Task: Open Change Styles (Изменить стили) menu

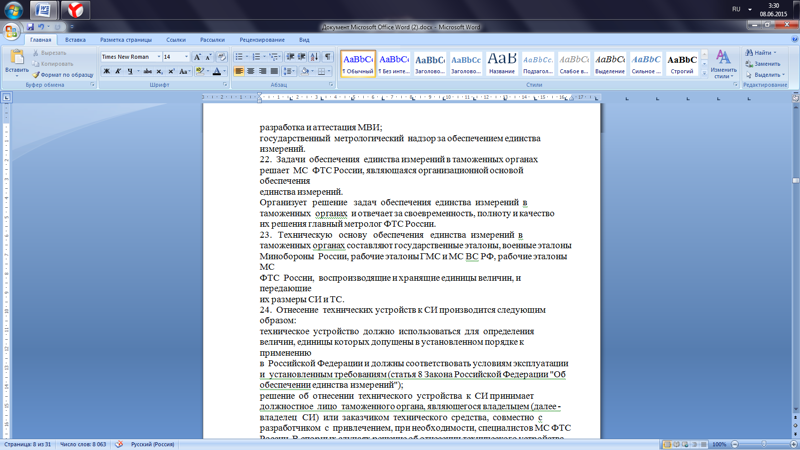Action: 723,64
